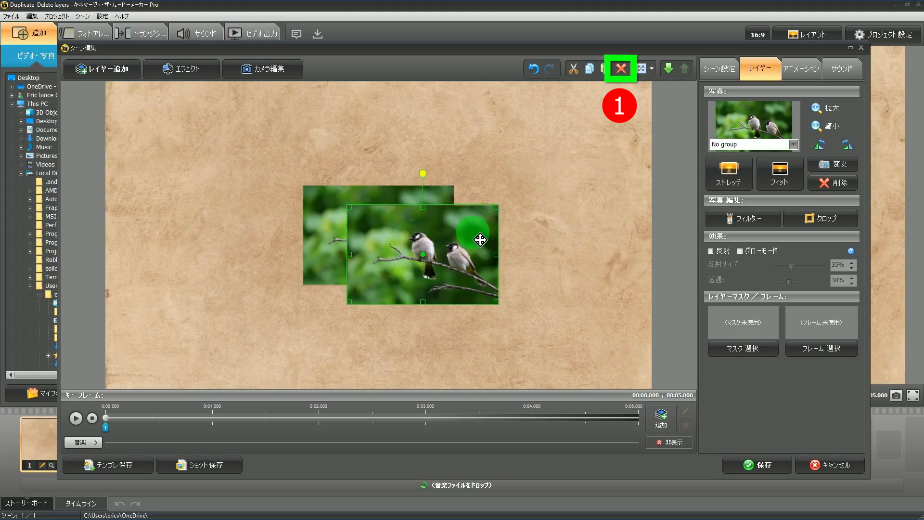Adjust the reflection type slider
924x520 pixels.
point(790,266)
